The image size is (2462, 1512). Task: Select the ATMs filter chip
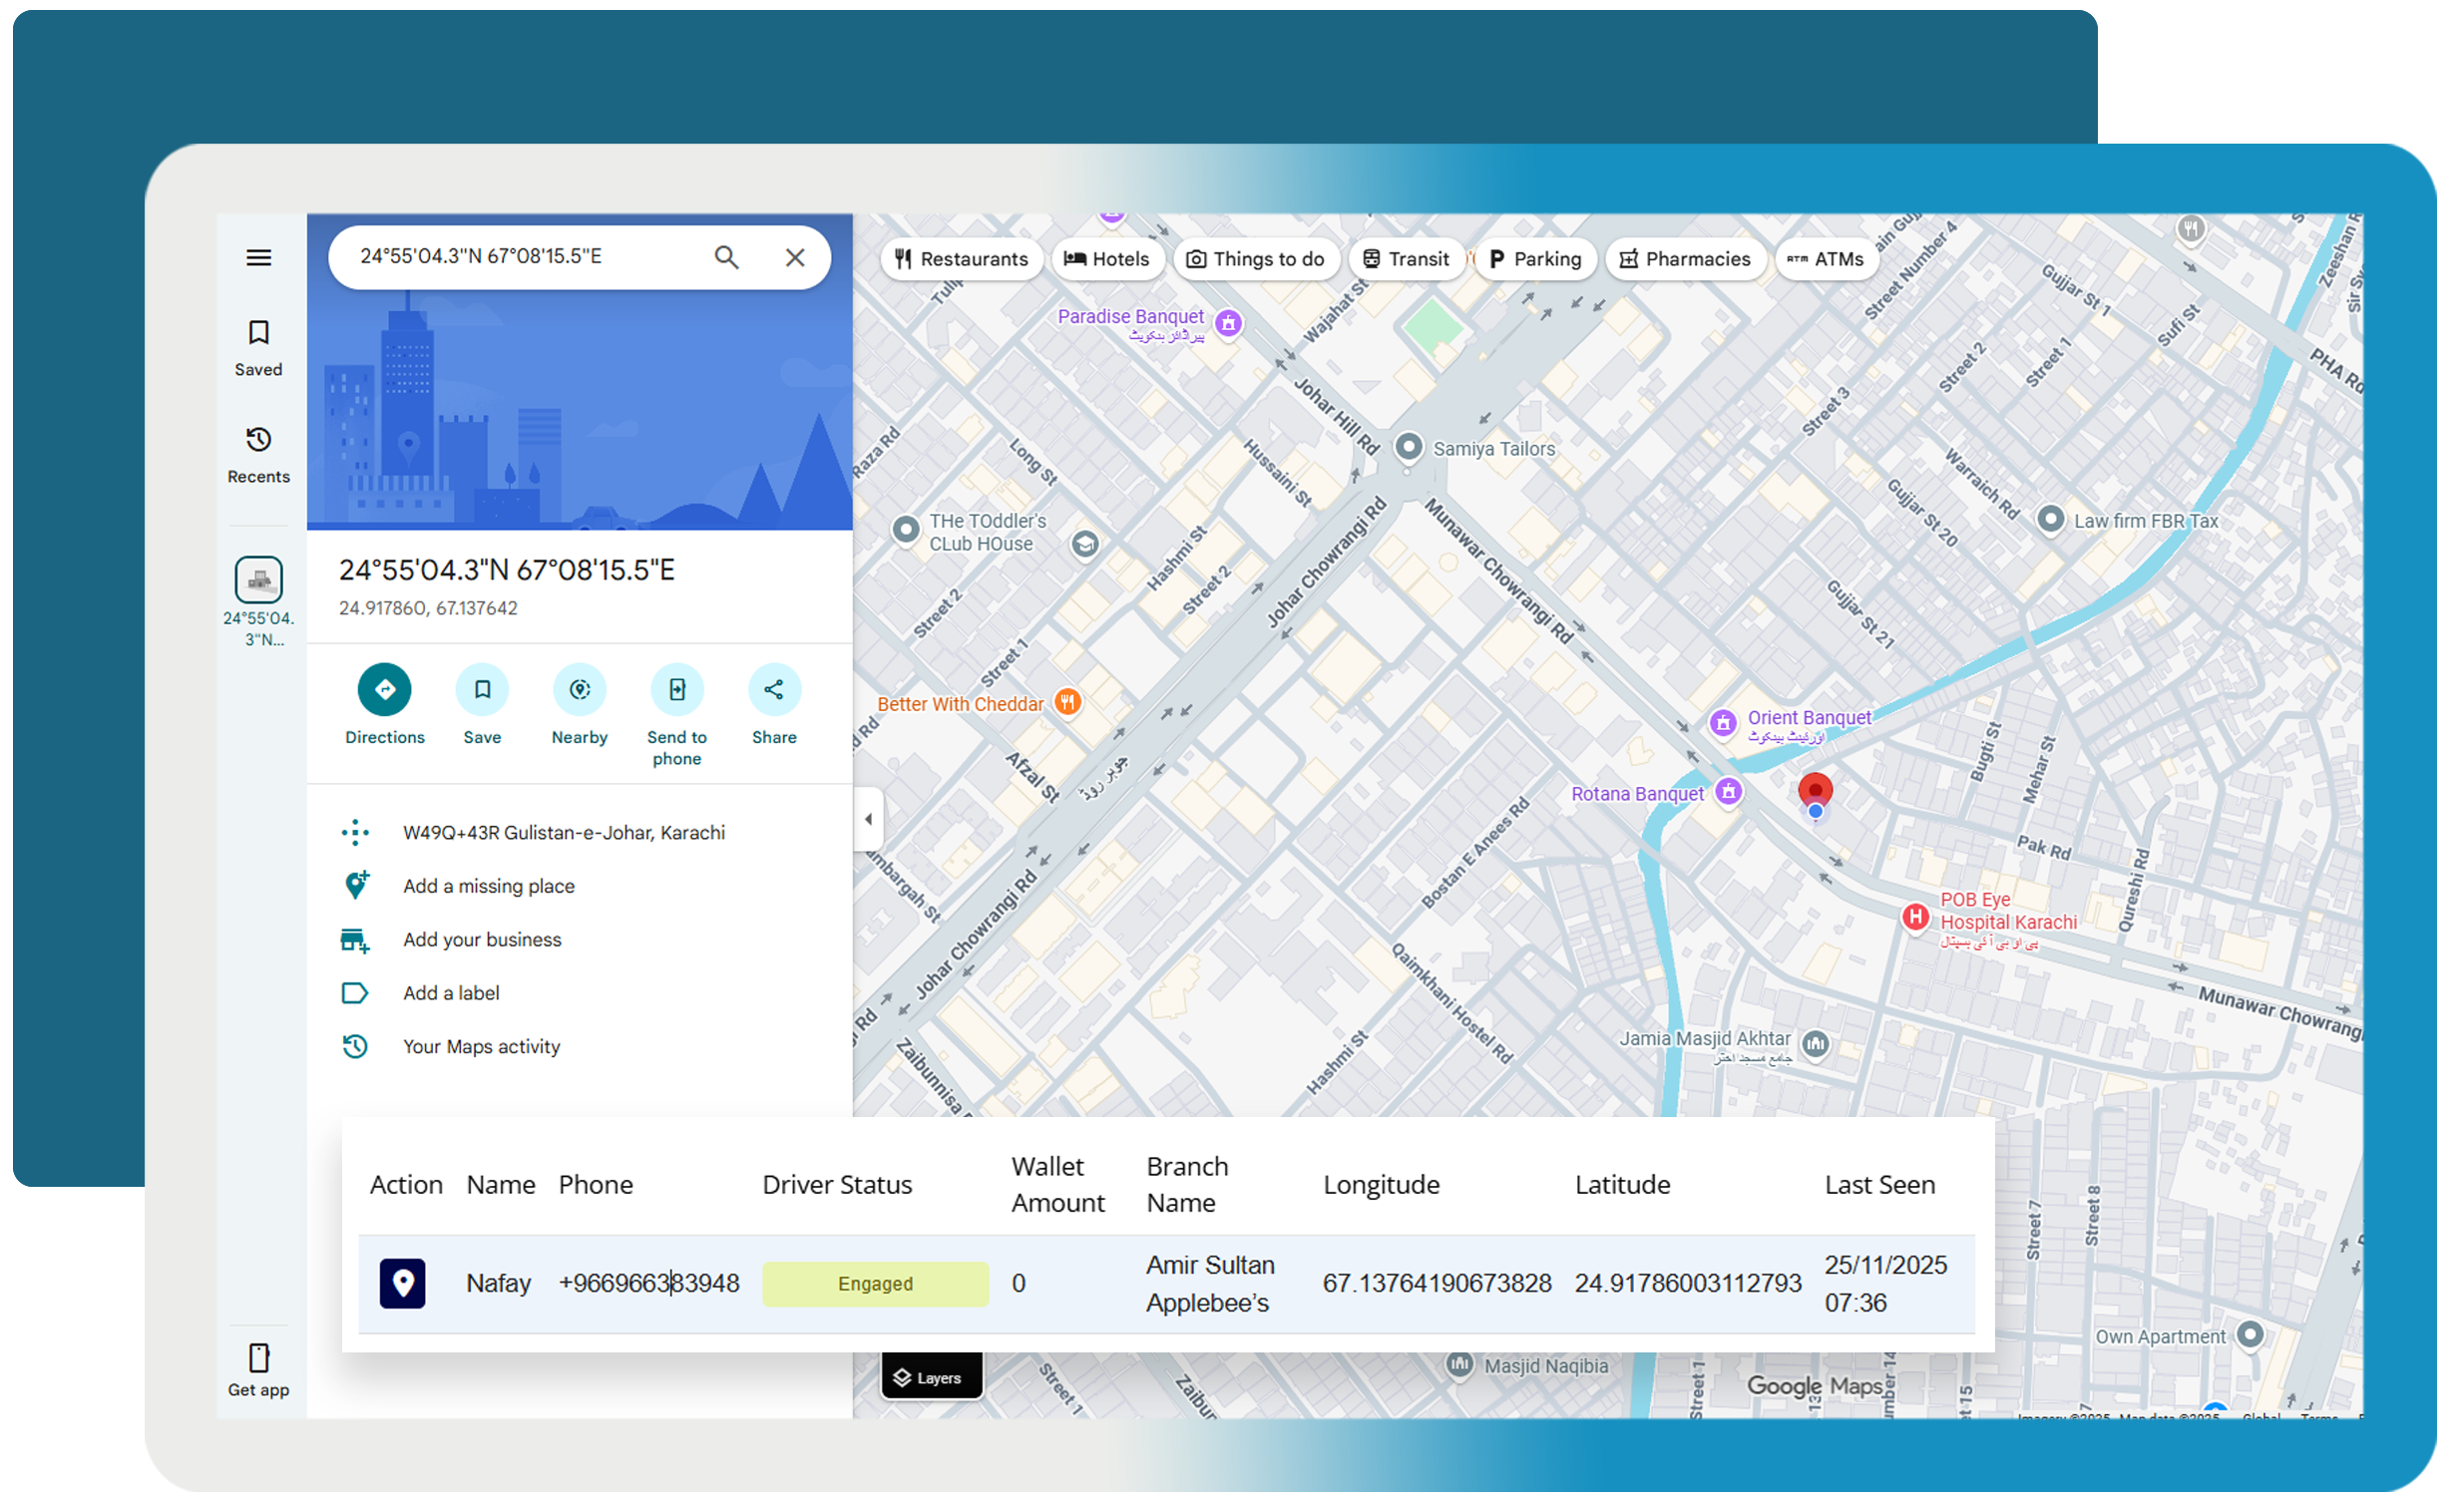pyautogui.click(x=1826, y=259)
